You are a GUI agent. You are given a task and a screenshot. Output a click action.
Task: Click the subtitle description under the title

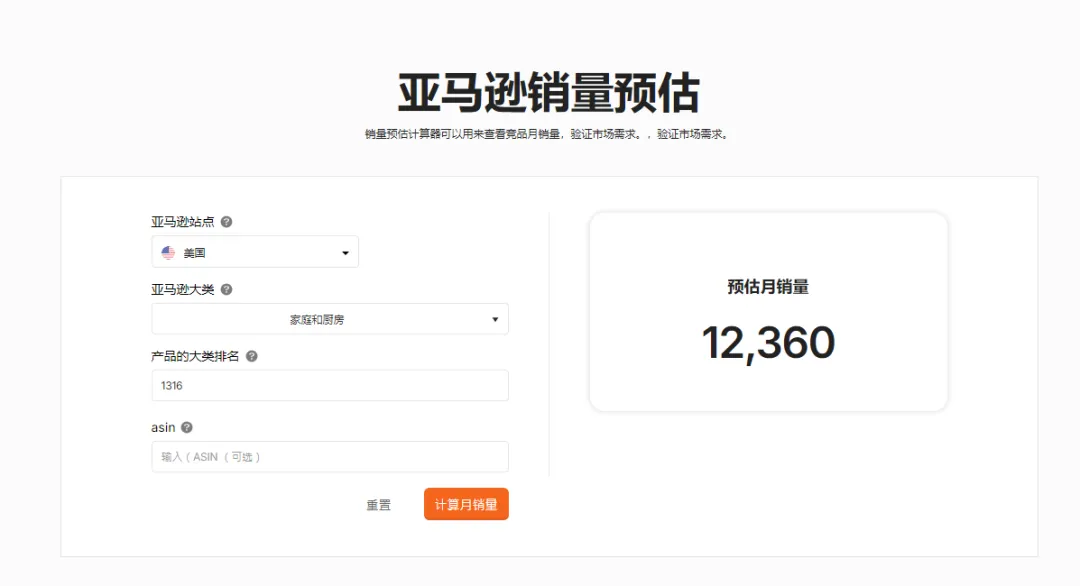coord(548,134)
